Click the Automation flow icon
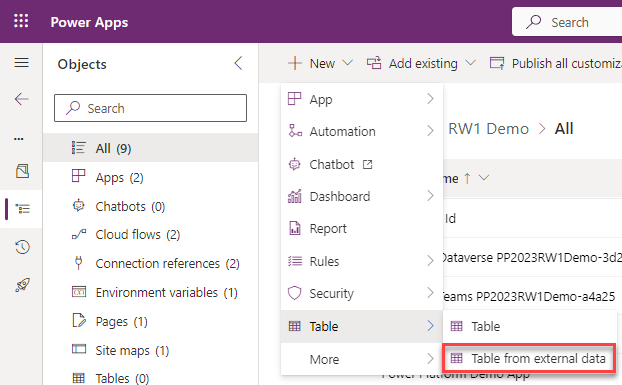The width and height of the screenshot is (622, 385). (295, 130)
